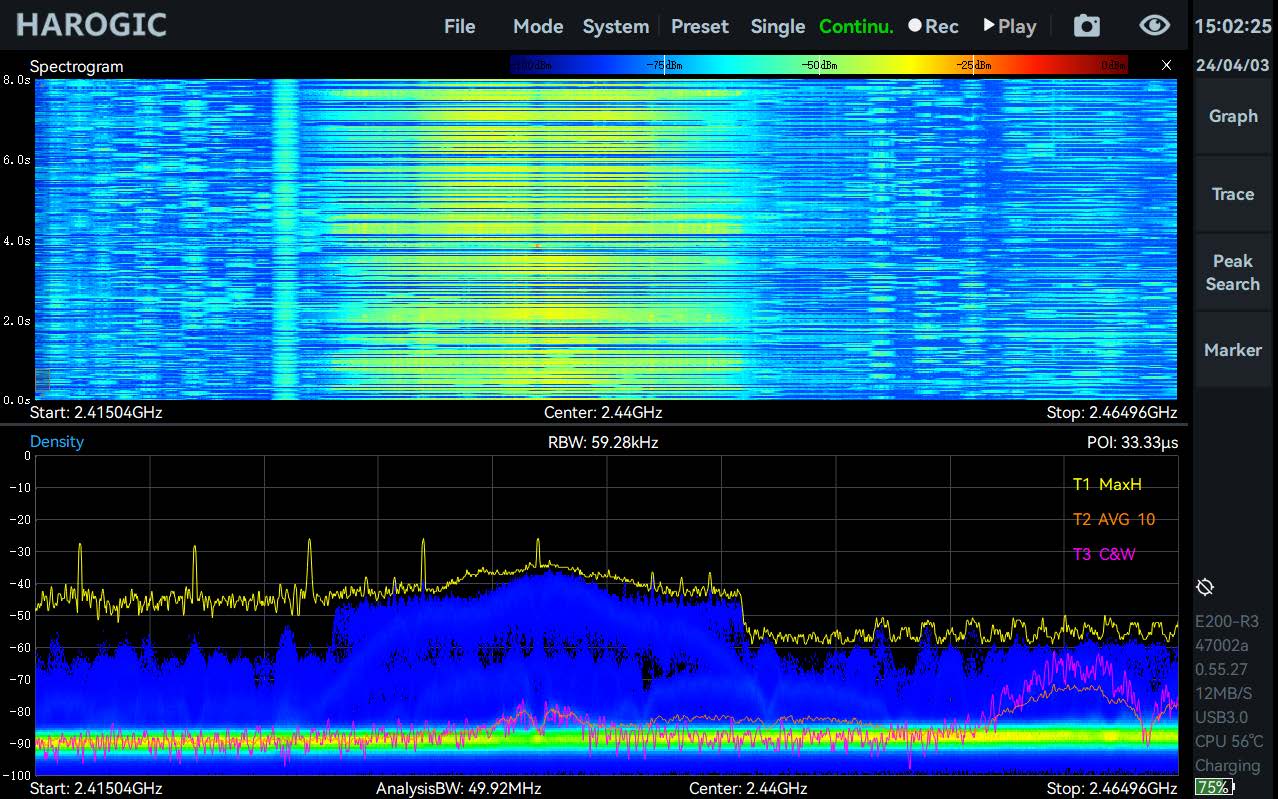This screenshot has width=1278, height=799.
Task: Start recording with Rec button
Action: coord(933,26)
